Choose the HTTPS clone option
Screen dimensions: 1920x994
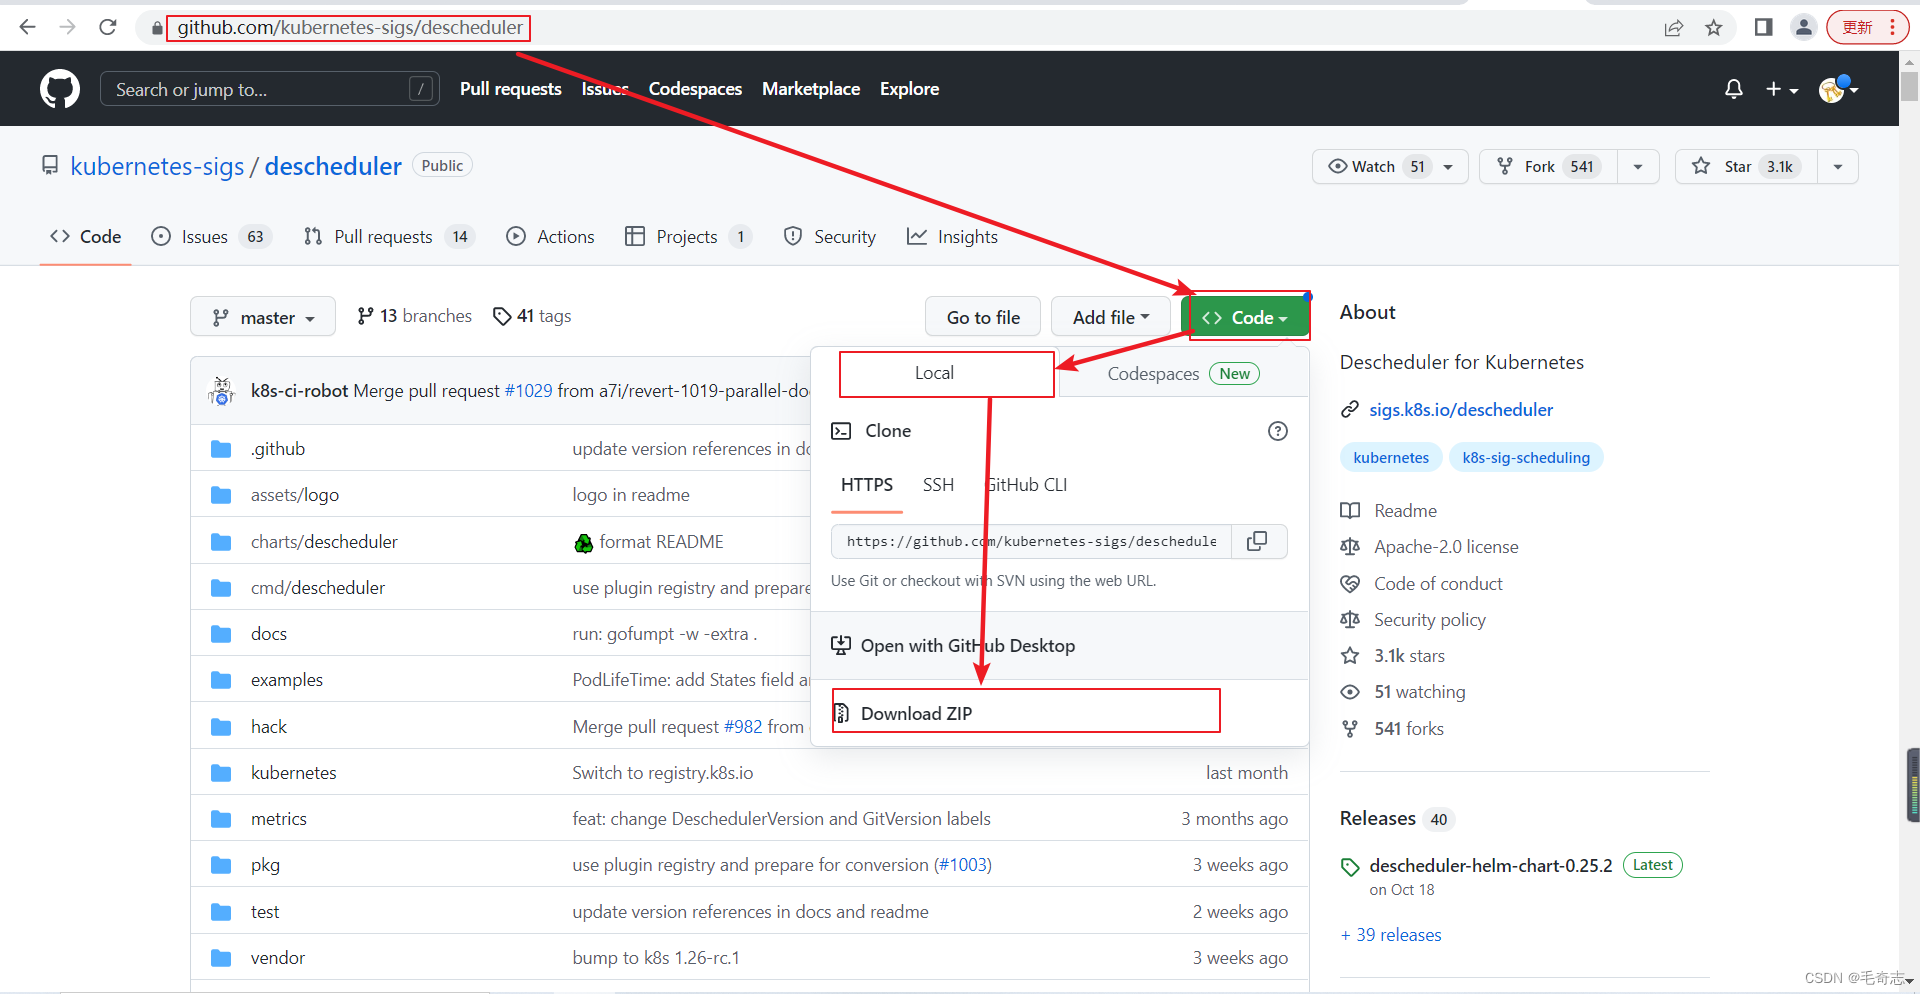[867, 485]
